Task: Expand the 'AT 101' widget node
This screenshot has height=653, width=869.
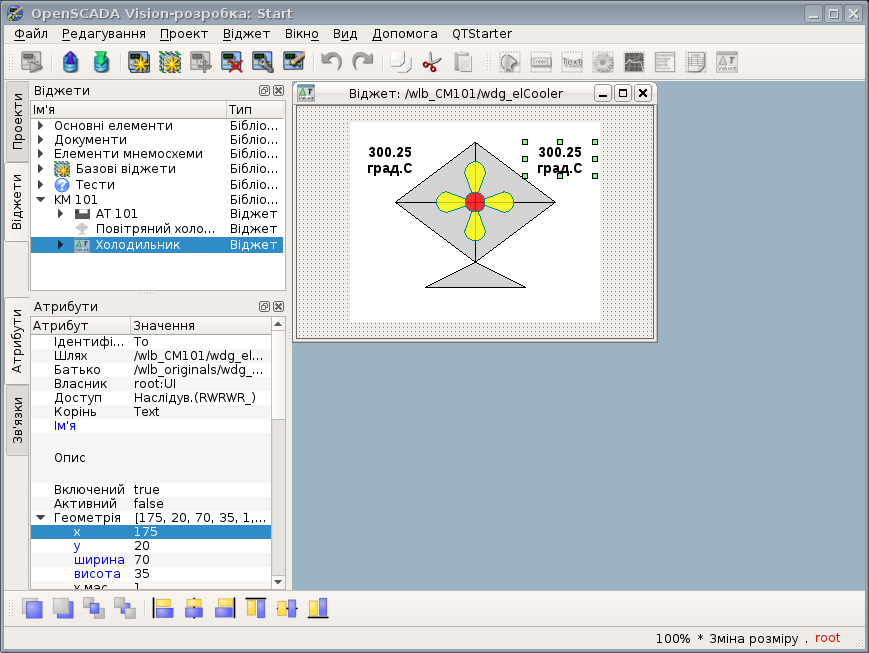Action: click(x=61, y=214)
